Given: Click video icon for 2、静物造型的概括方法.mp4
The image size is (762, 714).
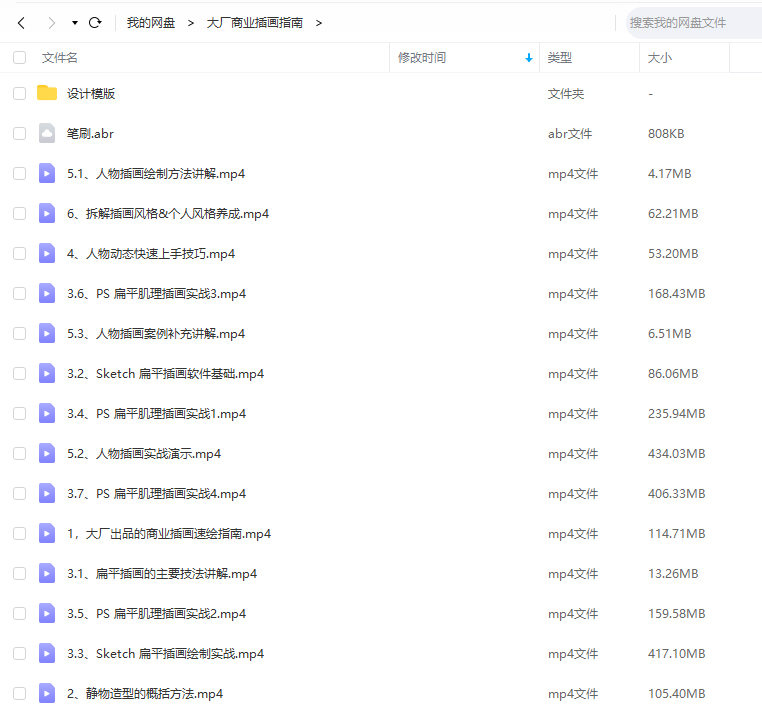Looking at the screenshot, I should click(47, 693).
